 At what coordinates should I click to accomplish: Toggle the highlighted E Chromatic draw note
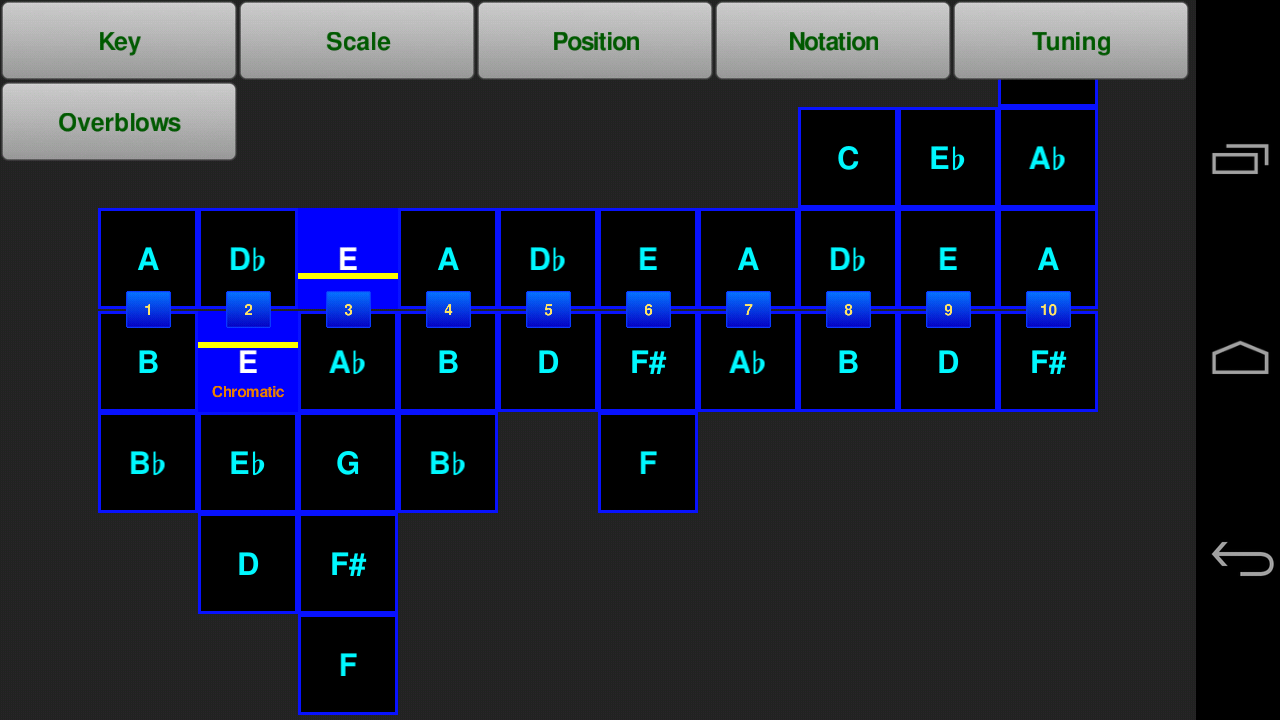click(248, 372)
